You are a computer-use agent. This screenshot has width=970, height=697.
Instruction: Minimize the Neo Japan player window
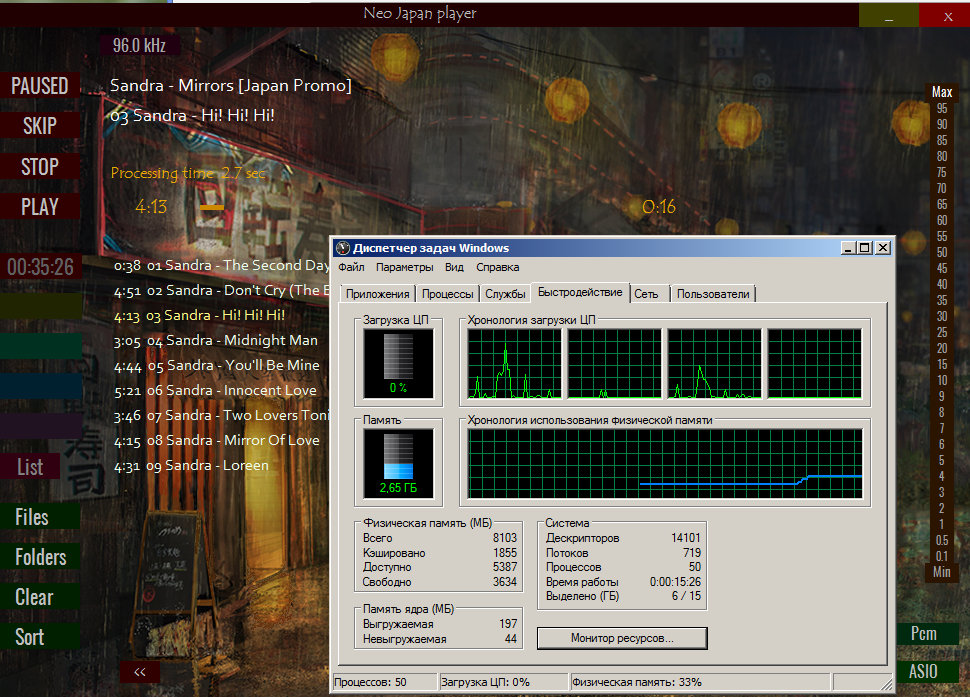pyautogui.click(x=889, y=15)
